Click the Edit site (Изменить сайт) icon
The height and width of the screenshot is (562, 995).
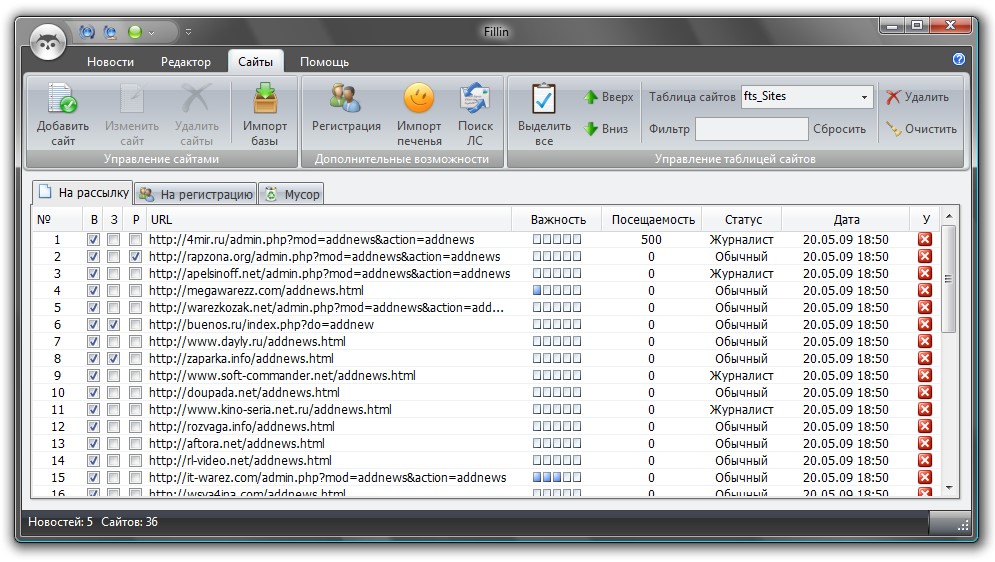tap(132, 100)
